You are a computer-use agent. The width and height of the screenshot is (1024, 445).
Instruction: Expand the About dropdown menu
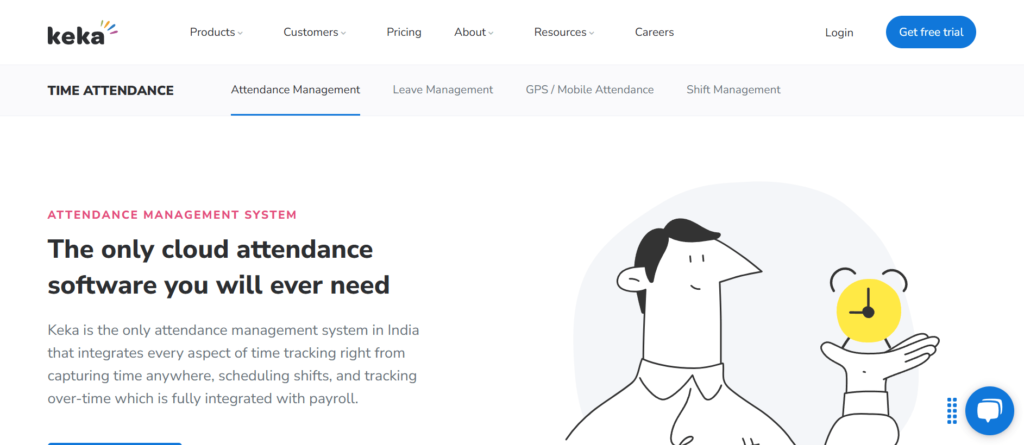coord(473,32)
